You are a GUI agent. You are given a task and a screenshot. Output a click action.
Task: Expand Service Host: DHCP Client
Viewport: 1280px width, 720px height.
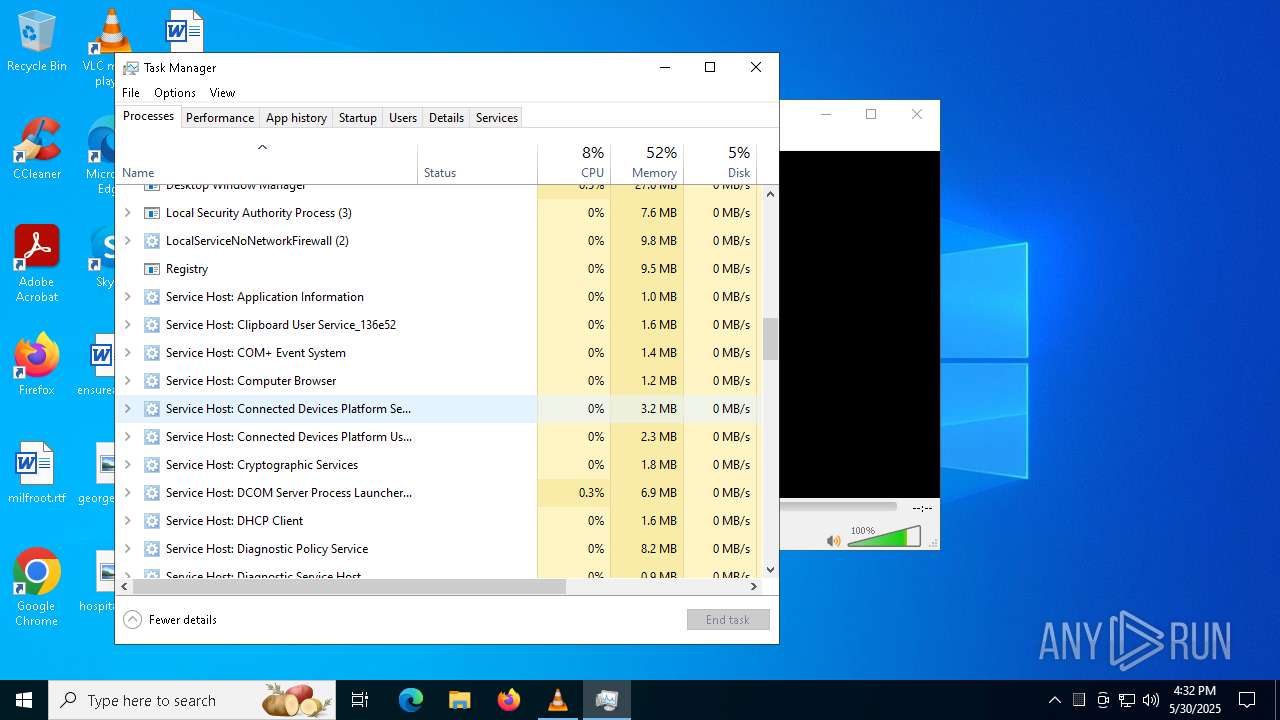tap(127, 521)
